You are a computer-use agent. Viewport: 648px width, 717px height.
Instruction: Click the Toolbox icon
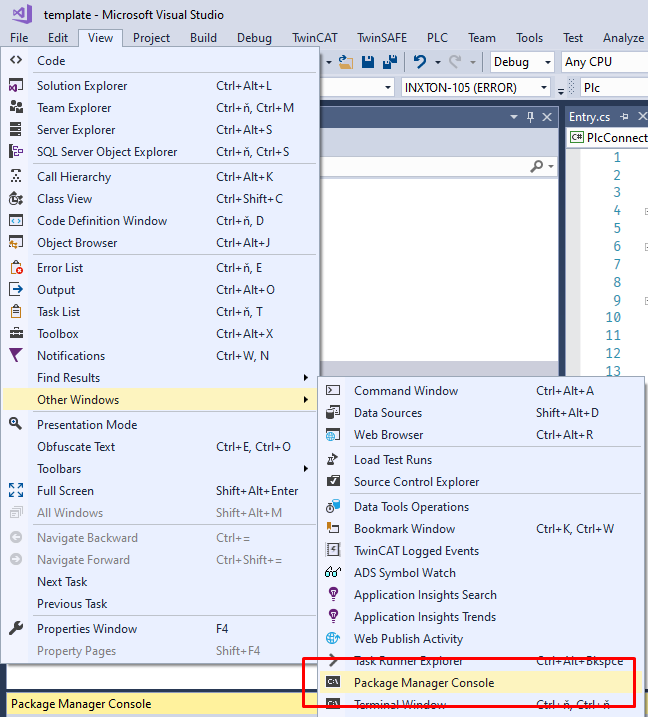(x=16, y=333)
